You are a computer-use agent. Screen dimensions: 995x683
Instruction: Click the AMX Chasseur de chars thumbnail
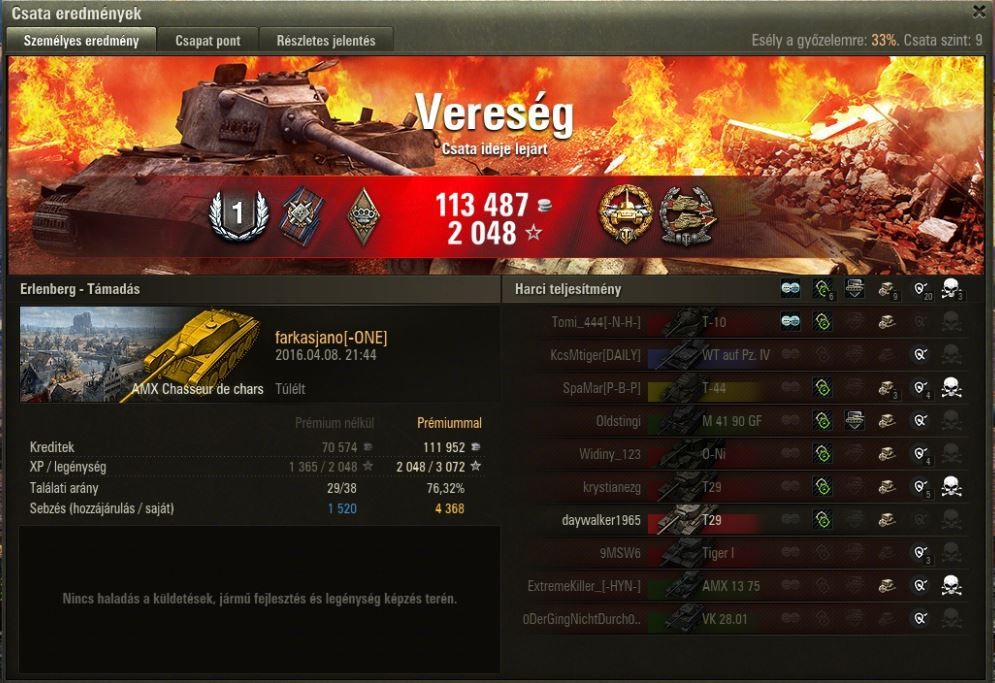tap(141, 355)
